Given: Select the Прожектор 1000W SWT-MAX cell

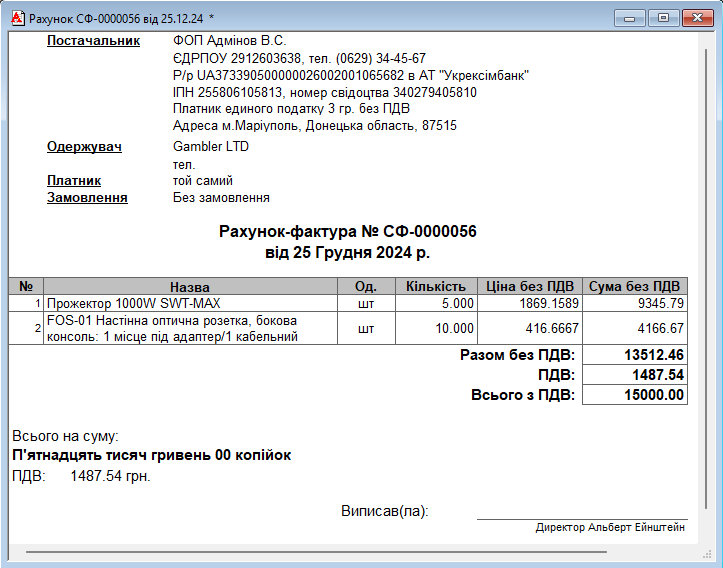Looking at the screenshot, I should (x=190, y=303).
